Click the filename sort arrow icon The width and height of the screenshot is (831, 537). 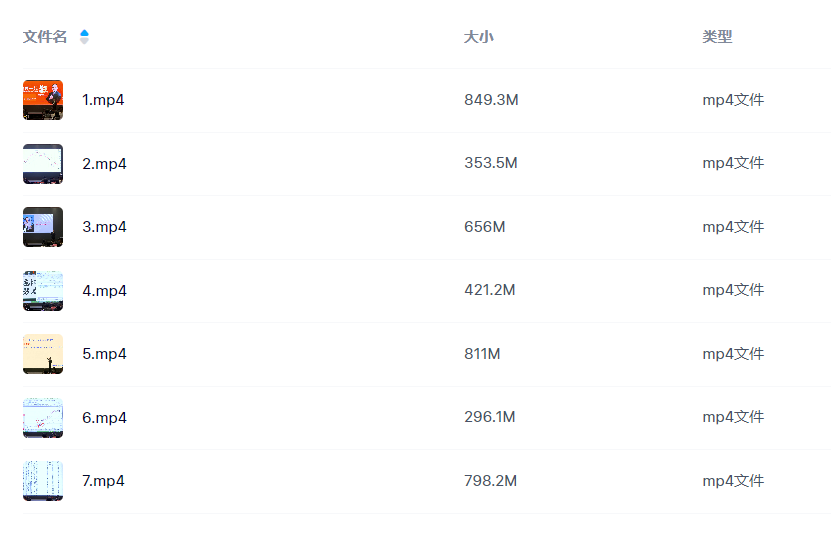pos(84,37)
